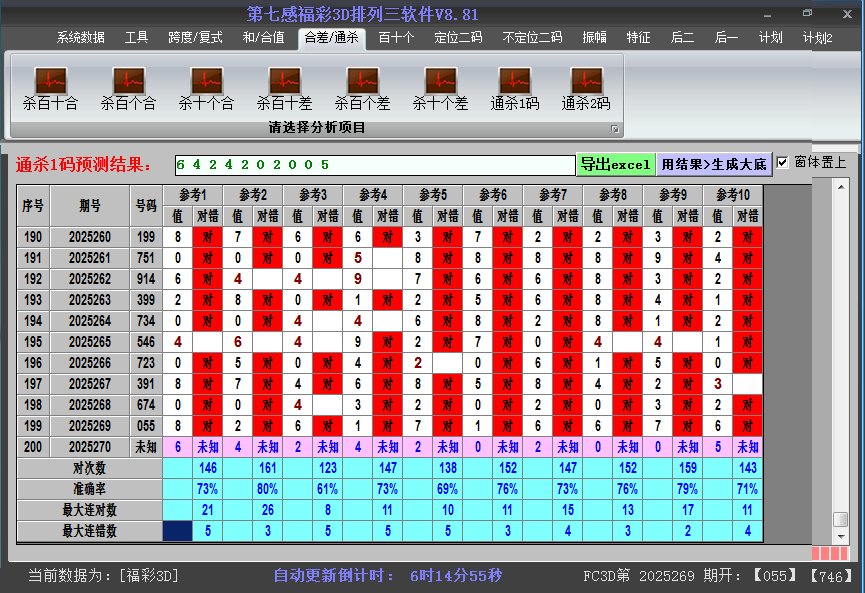Image resolution: width=865 pixels, height=593 pixels.
Task: Launch the 通杀2码 prediction icon
Action: tap(586, 81)
